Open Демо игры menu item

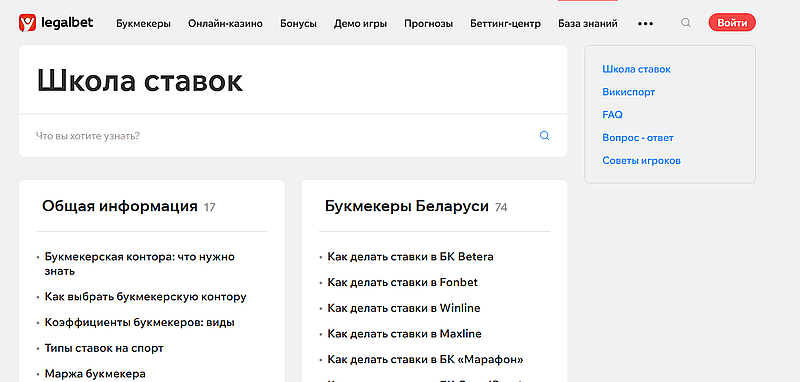(360, 23)
